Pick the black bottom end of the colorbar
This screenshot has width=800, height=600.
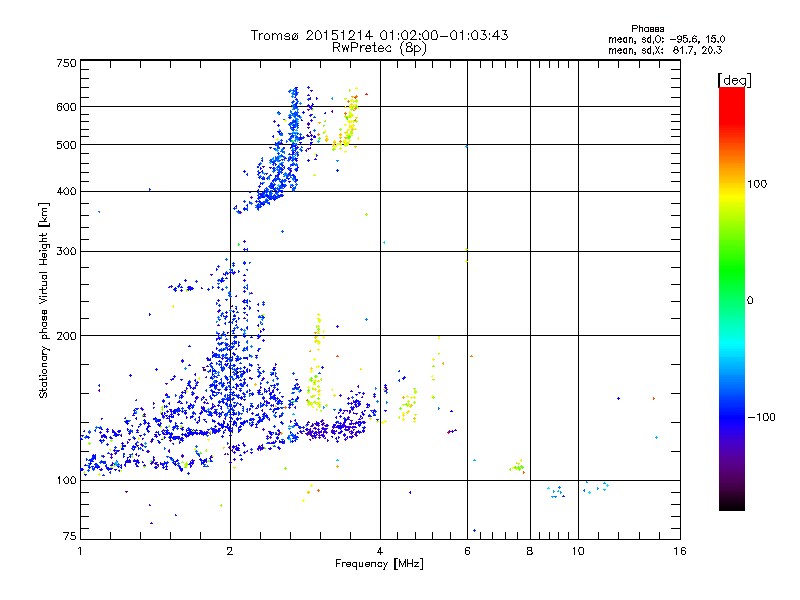pos(732,504)
